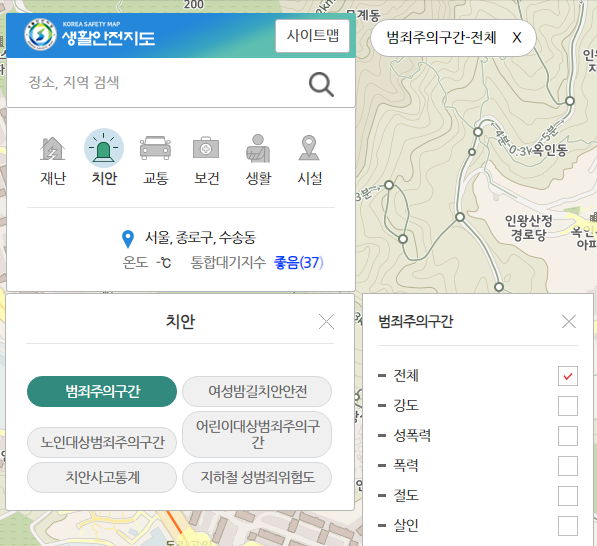
Task: Check the 폭력 checkbox
Action: pos(568,466)
